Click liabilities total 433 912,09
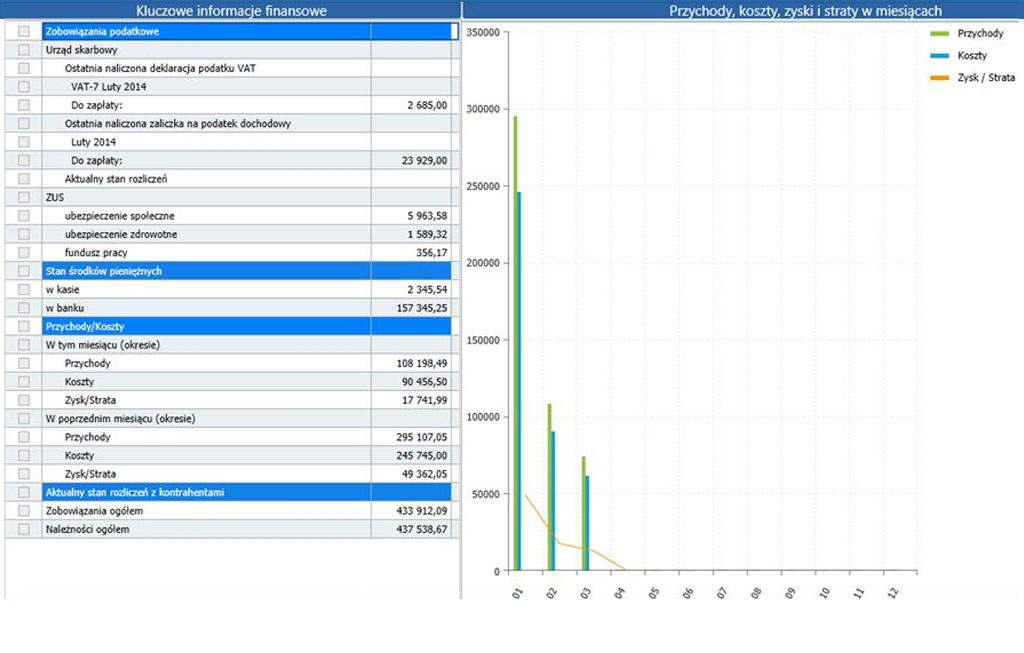 pos(422,511)
